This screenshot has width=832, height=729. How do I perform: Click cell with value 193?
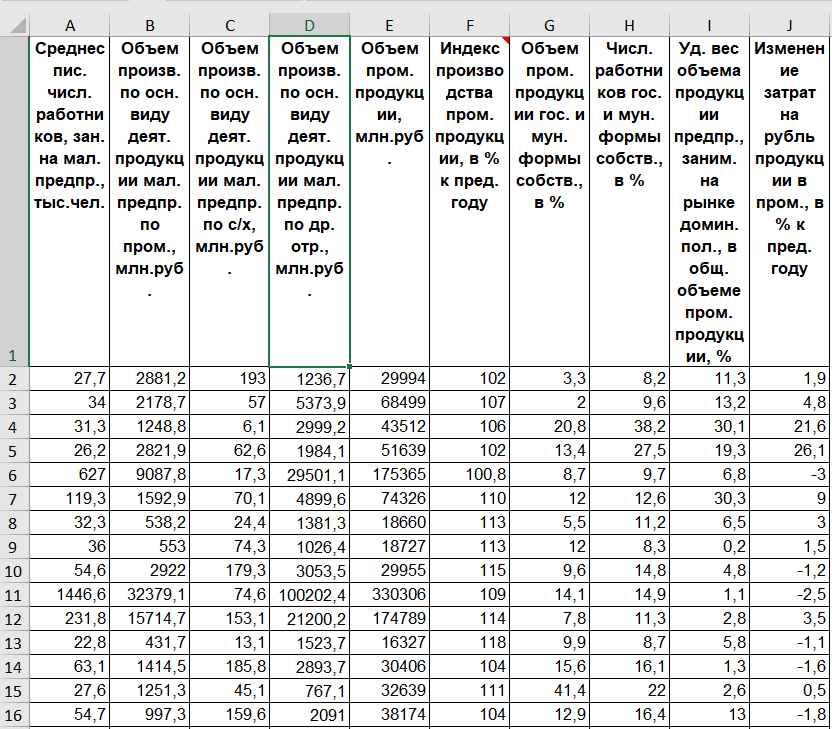click(230, 379)
